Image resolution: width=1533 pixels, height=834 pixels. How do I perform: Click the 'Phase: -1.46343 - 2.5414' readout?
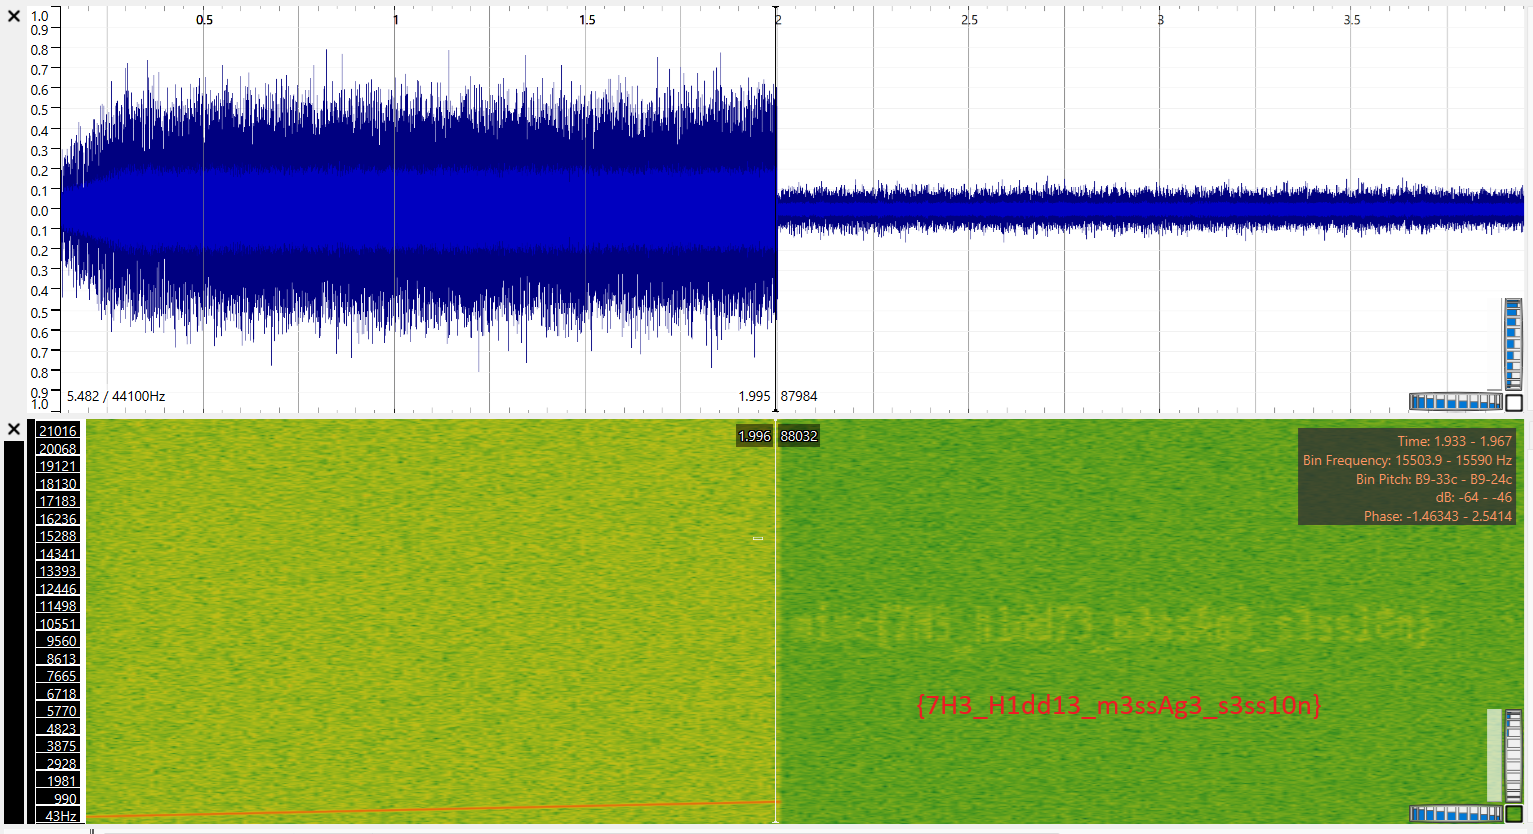(x=1438, y=516)
